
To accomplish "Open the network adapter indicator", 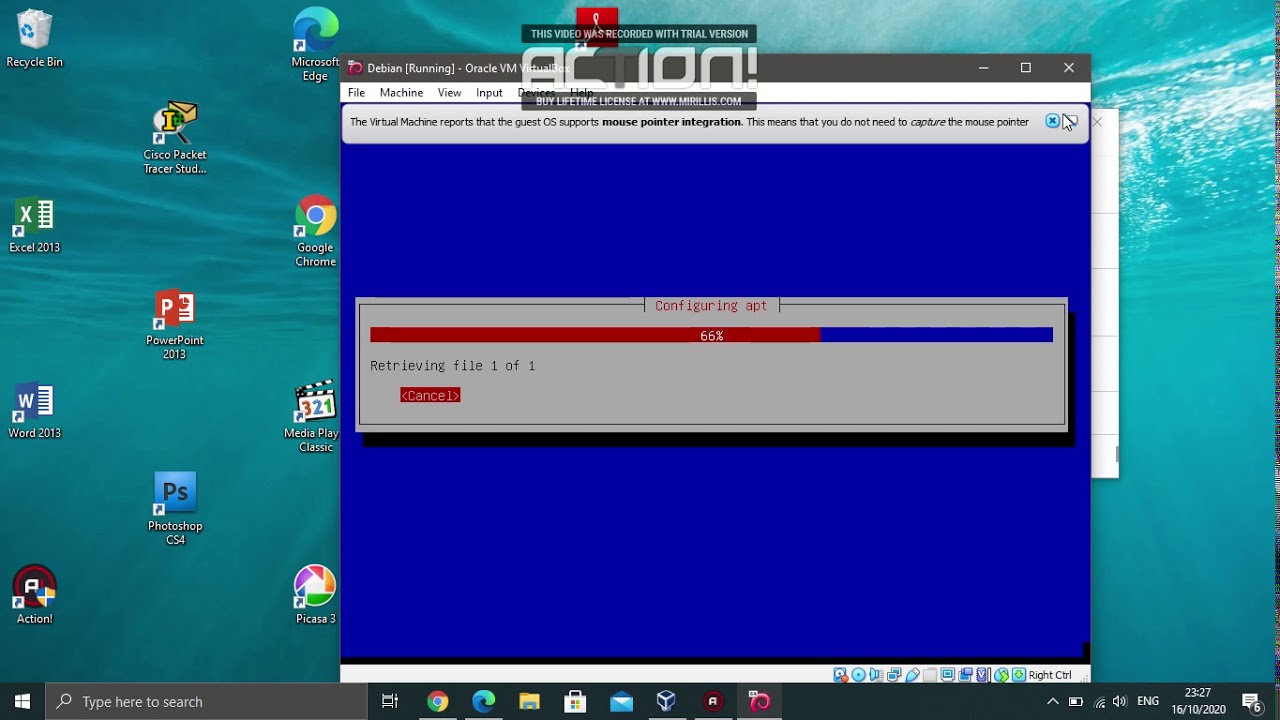I will [894, 675].
